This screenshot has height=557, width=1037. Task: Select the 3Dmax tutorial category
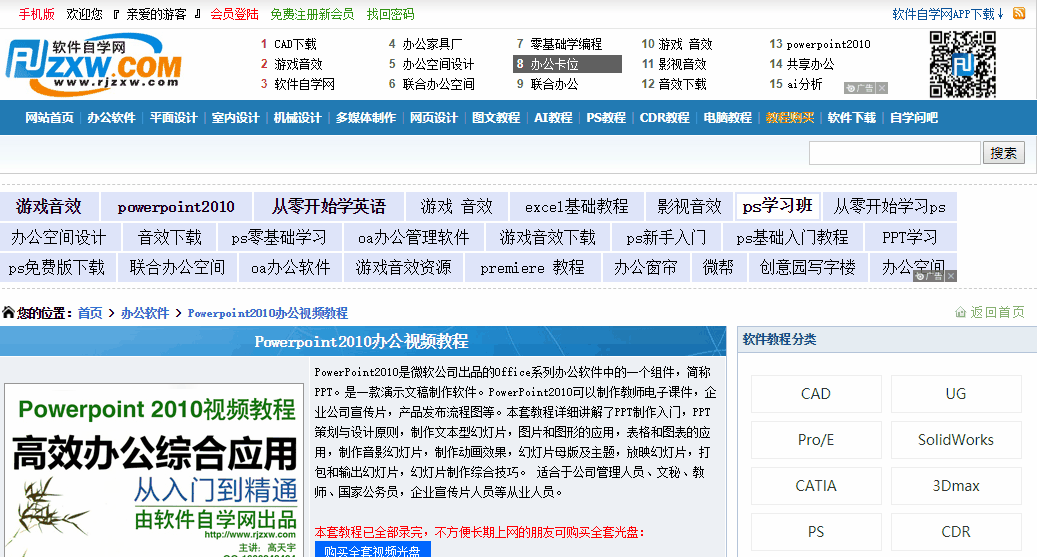click(x=956, y=486)
